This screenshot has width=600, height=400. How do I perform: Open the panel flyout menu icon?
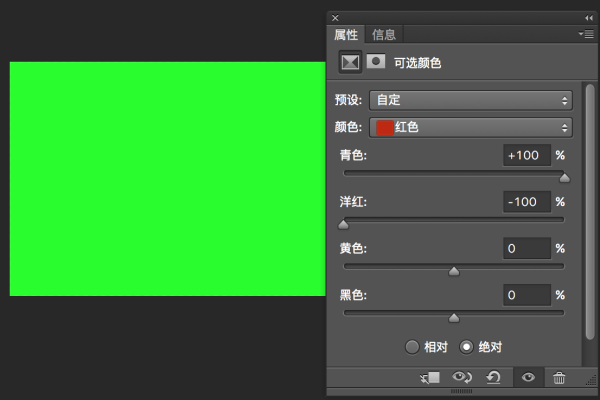586,34
